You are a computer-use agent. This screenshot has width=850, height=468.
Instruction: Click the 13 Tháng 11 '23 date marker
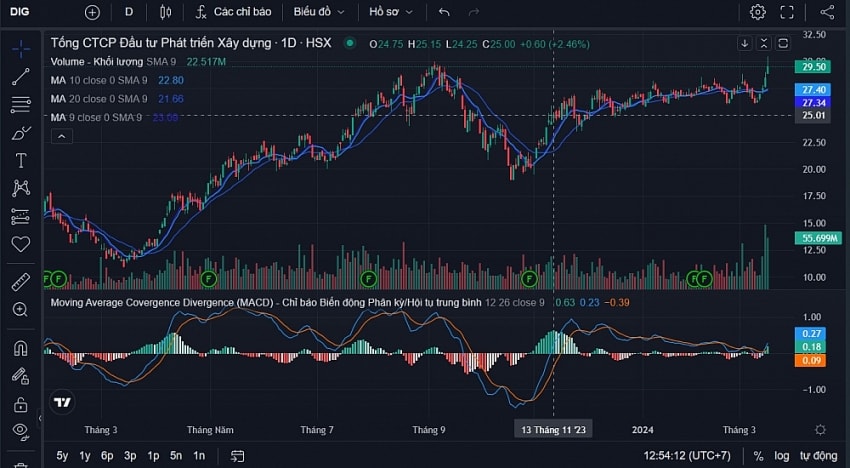[x=553, y=430]
